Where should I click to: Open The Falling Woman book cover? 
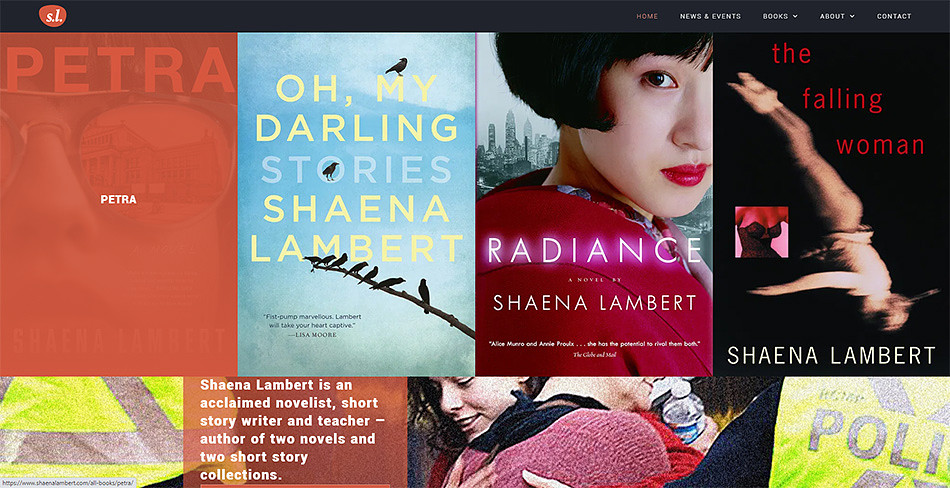coord(831,204)
